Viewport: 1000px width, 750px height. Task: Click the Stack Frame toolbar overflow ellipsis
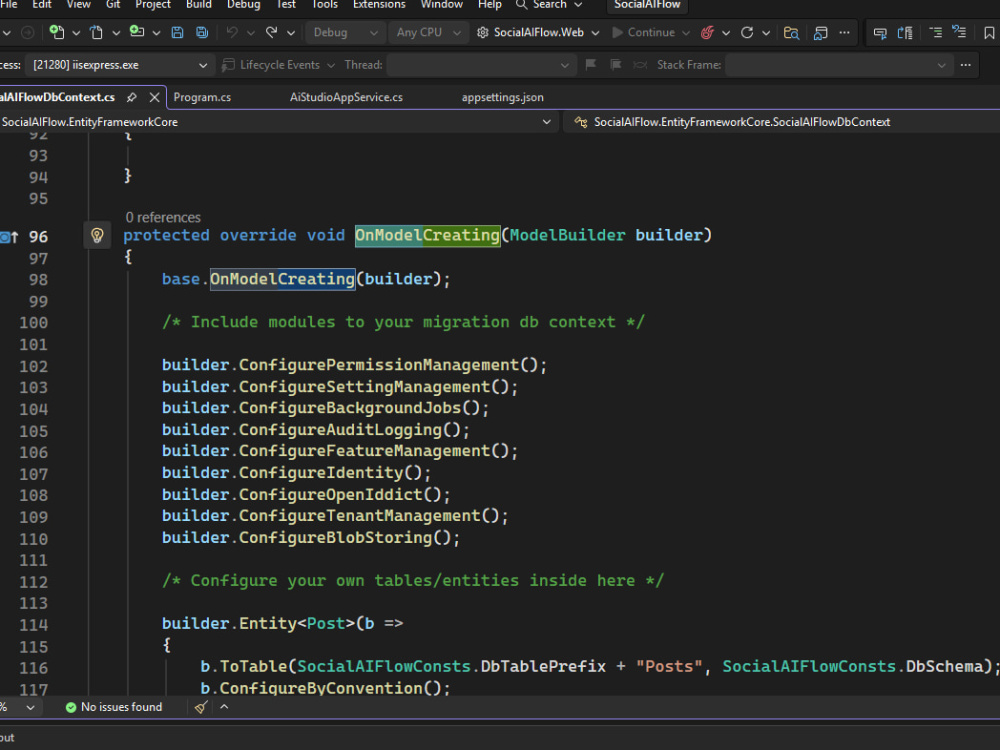coord(966,65)
